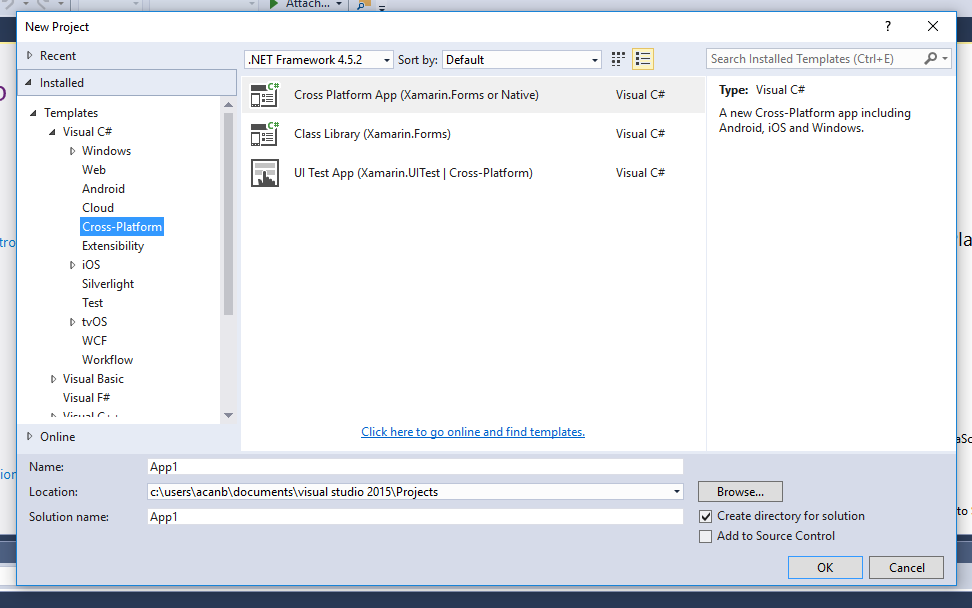
Task: Select the Silverlight template category
Action: [108, 284]
